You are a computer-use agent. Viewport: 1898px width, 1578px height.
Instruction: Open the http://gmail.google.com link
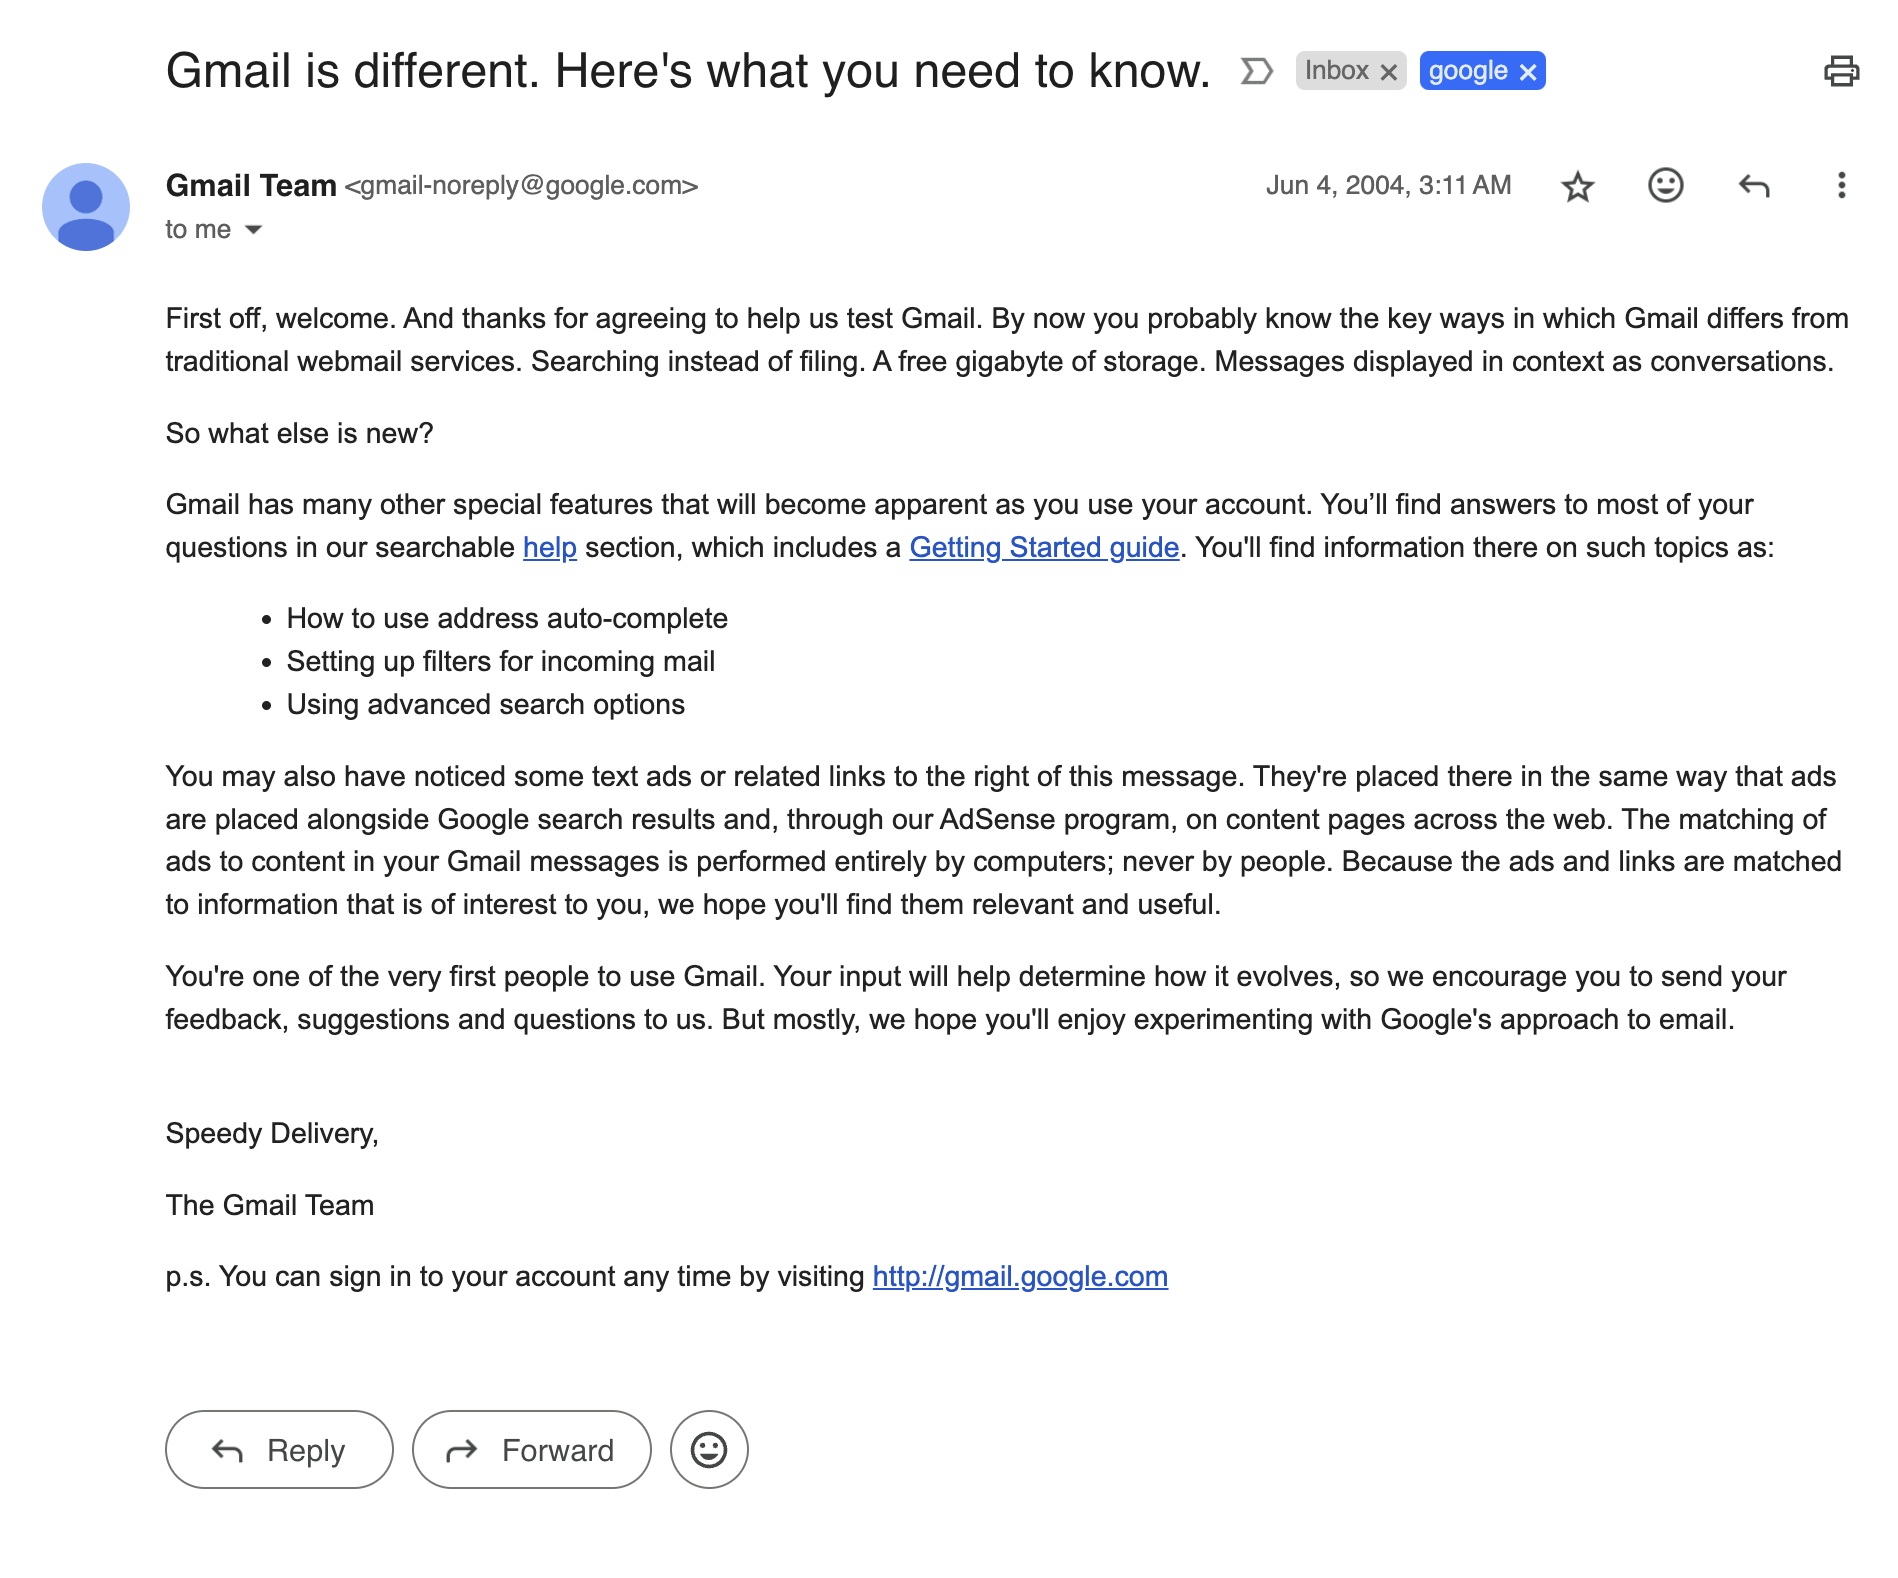(1019, 1277)
